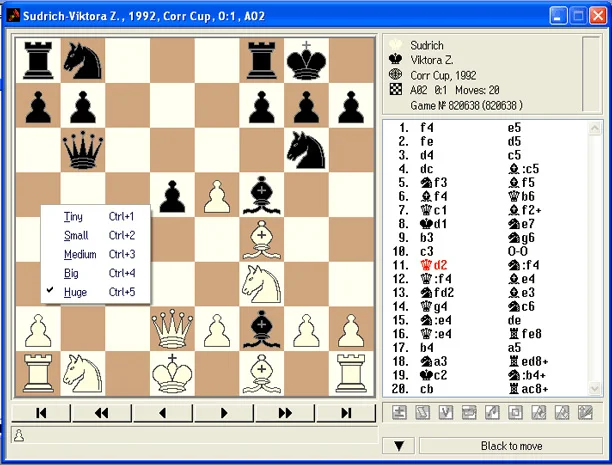Click the plus-minus evaluation icon
This screenshot has height=465, width=612.
[x=399, y=413]
